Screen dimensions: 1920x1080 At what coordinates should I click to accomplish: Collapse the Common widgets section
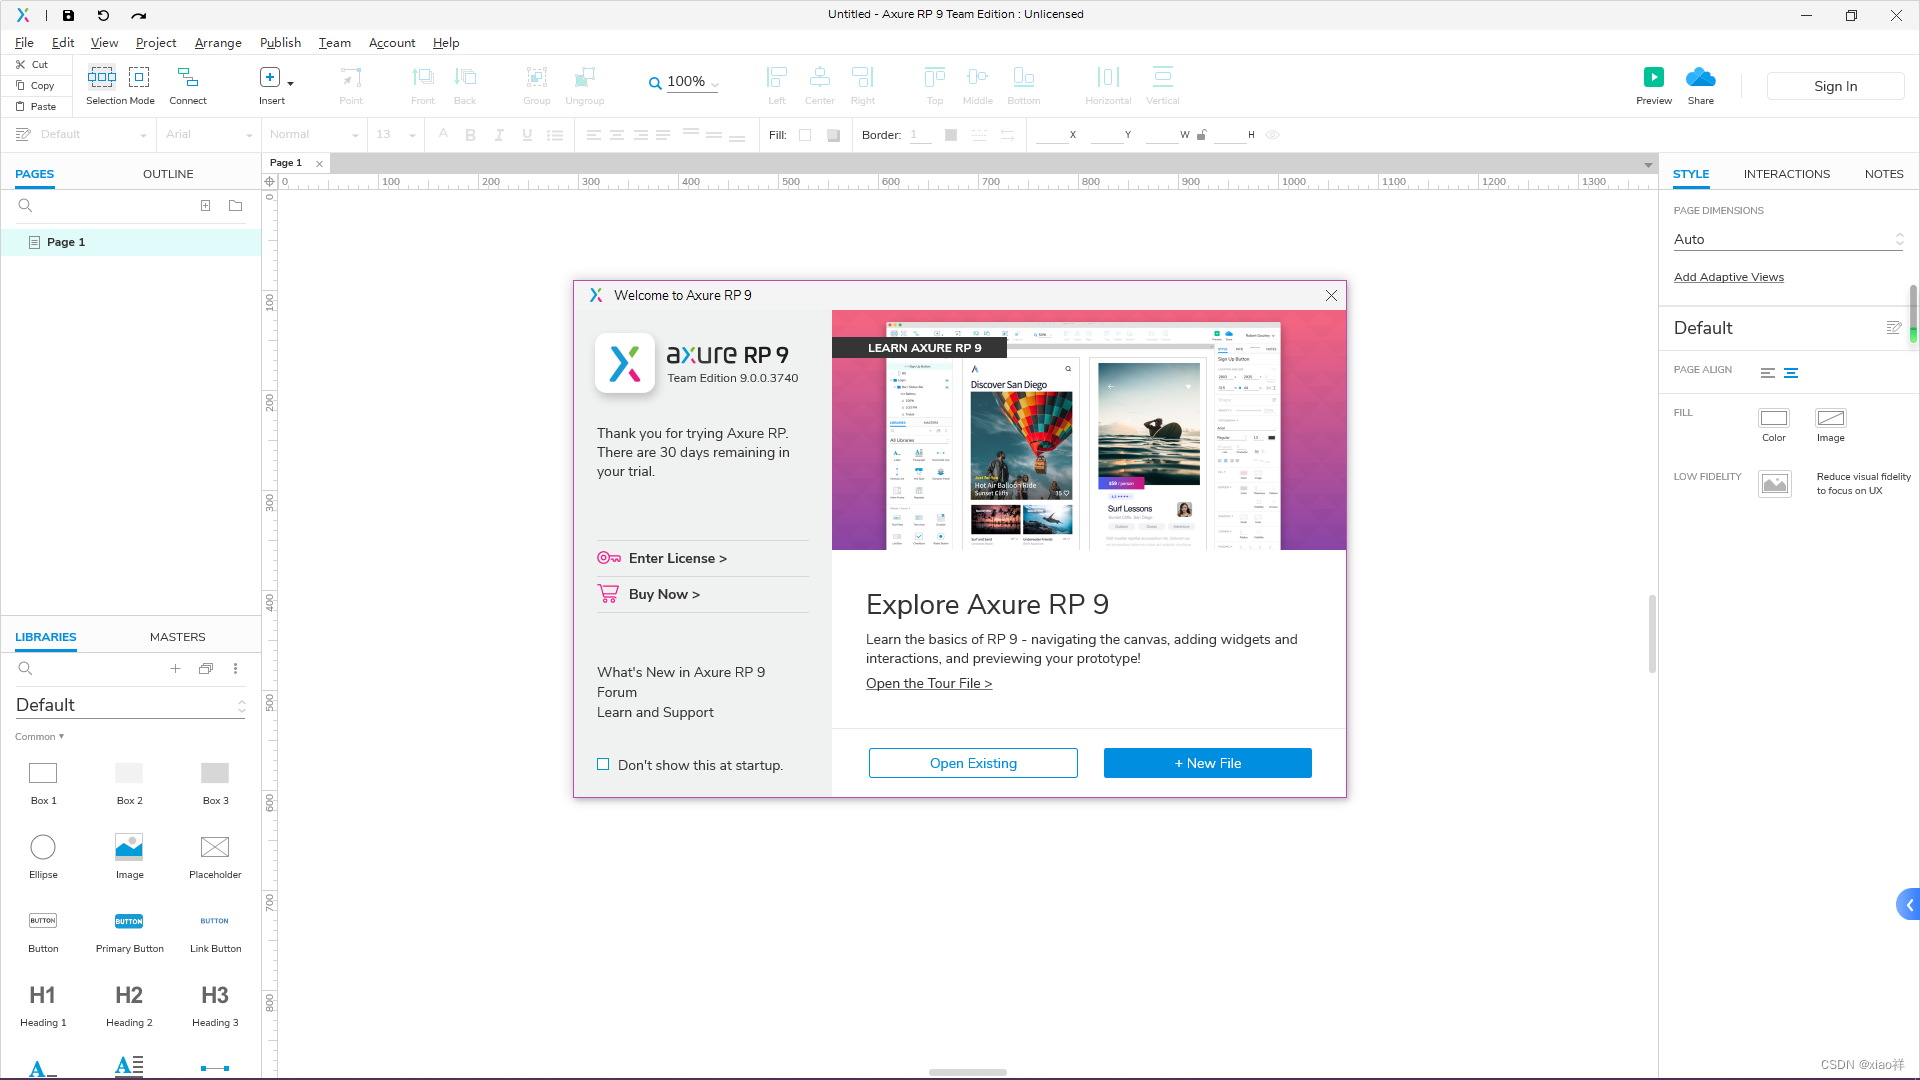(40, 736)
